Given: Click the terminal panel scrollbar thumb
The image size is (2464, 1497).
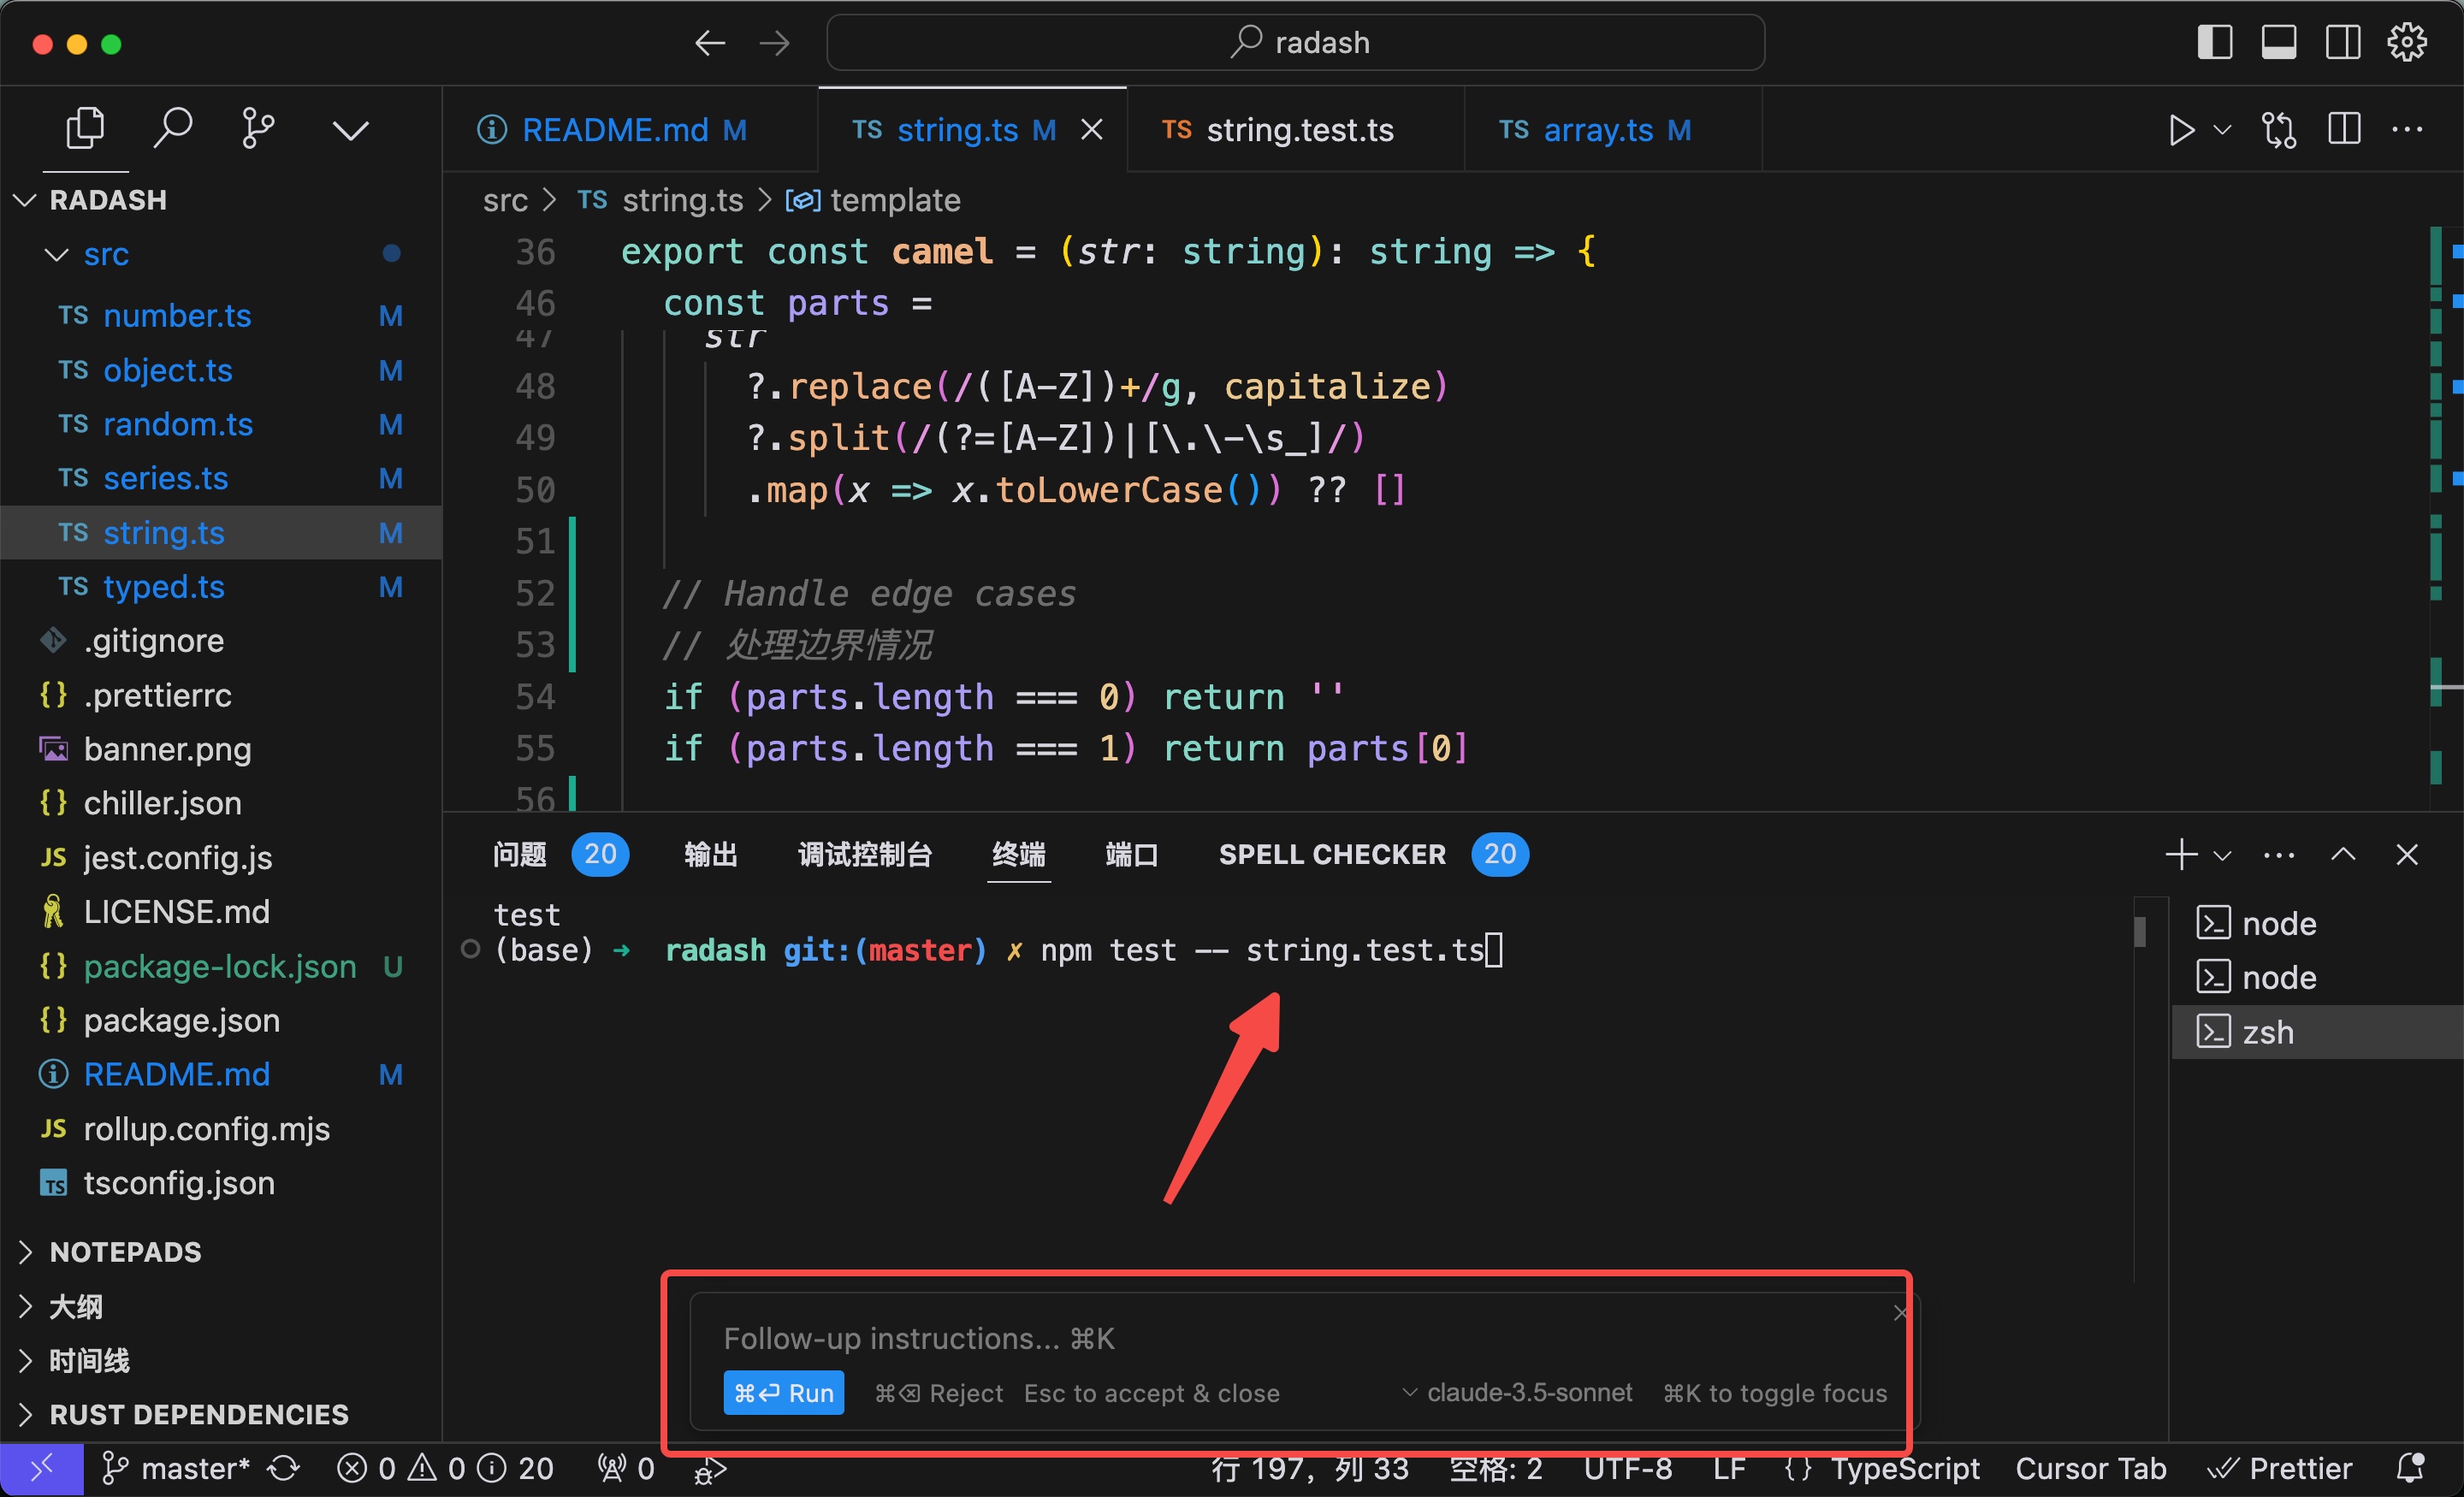Looking at the screenshot, I should 2139,931.
